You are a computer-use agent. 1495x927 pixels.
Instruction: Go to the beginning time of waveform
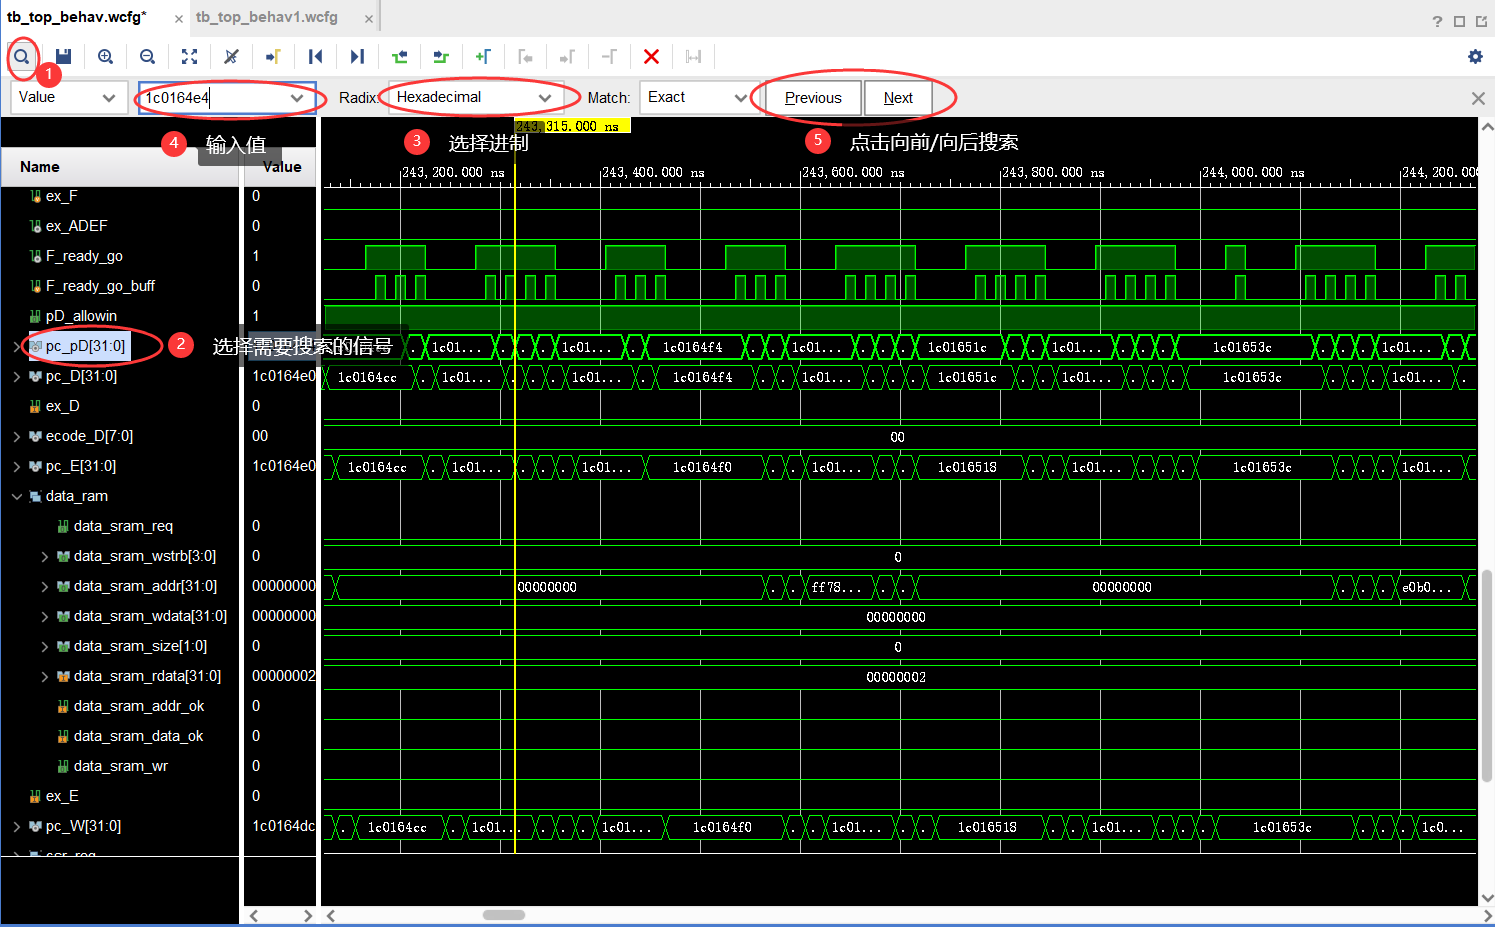coord(315,57)
